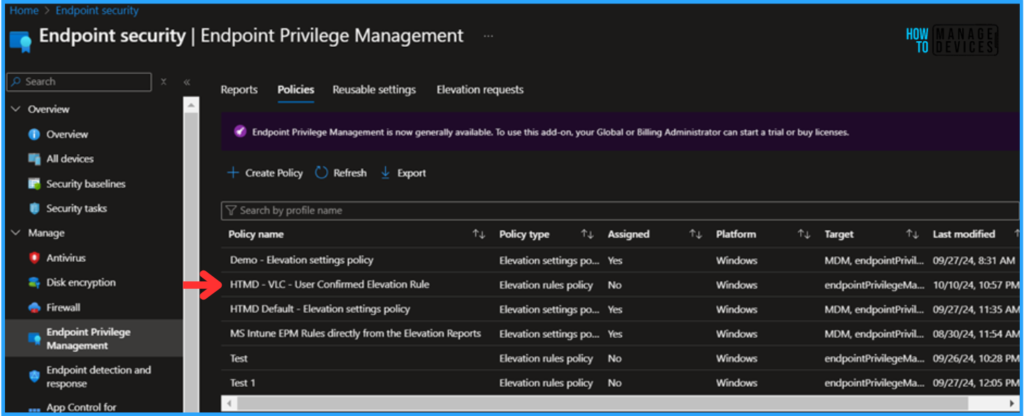Click the Create Policy button

tap(265, 173)
